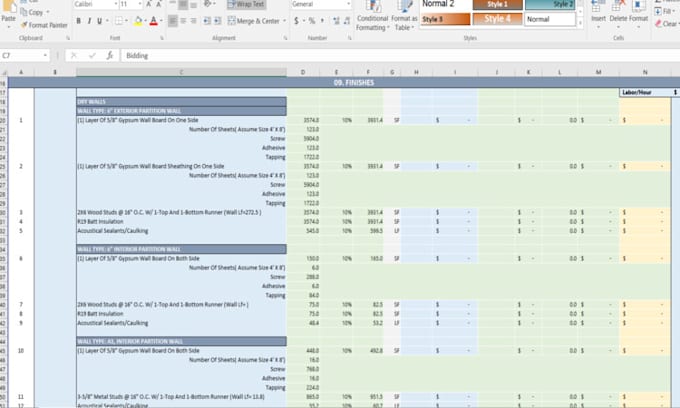The width and height of the screenshot is (680, 408).
Task: Apply the Style 2 cell style
Action: pos(550,4)
